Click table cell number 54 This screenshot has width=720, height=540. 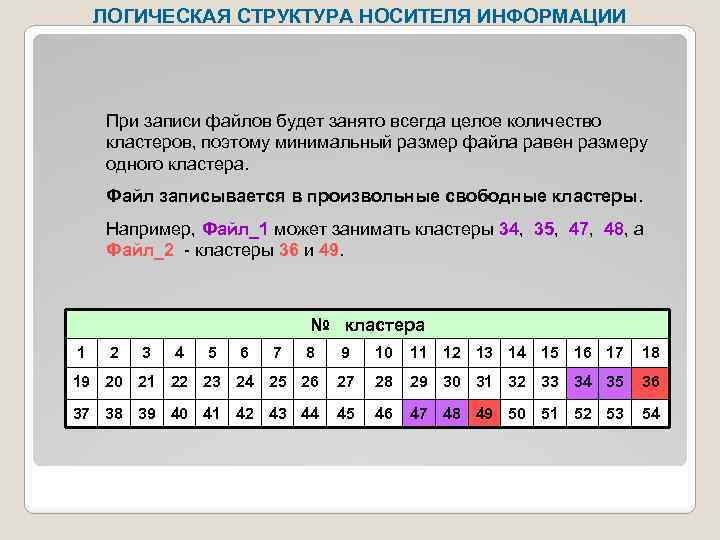coord(650,413)
